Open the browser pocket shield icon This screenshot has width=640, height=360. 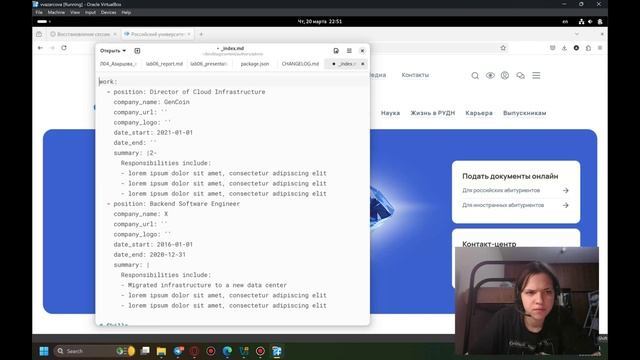(x=552, y=48)
